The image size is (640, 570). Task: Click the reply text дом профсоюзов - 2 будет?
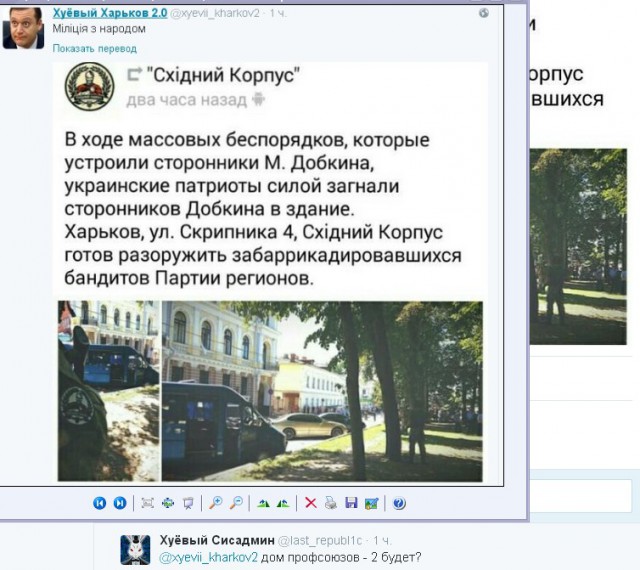click(341, 557)
